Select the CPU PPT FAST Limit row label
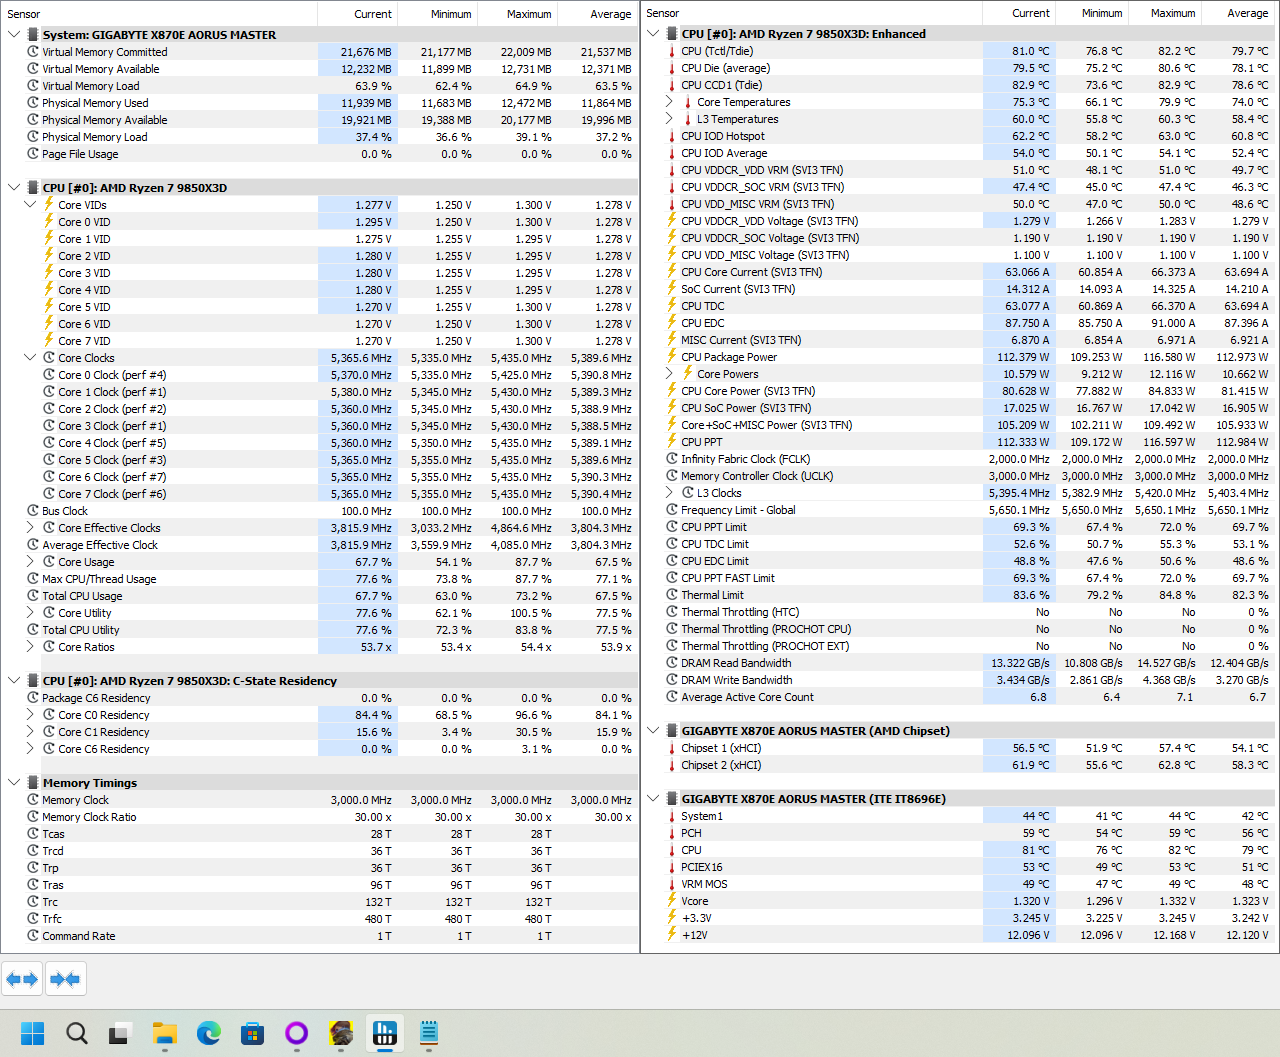The image size is (1280, 1057). 728,578
